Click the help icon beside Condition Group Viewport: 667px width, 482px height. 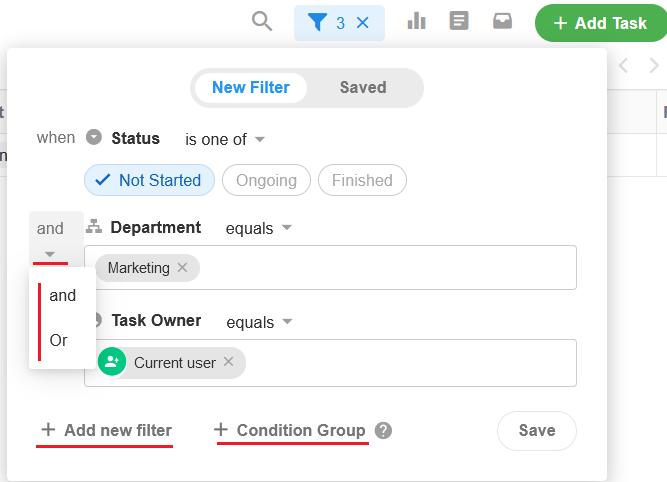[383, 431]
